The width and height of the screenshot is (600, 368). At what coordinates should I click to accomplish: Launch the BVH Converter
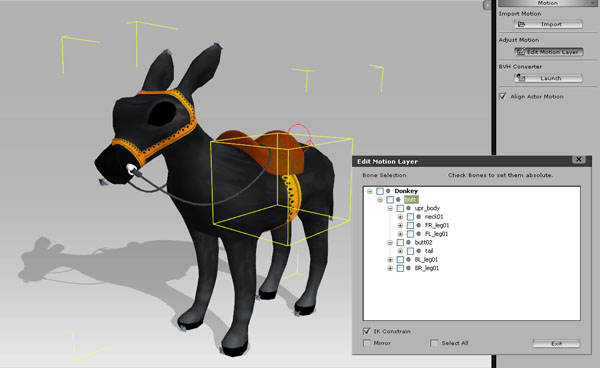coord(548,78)
